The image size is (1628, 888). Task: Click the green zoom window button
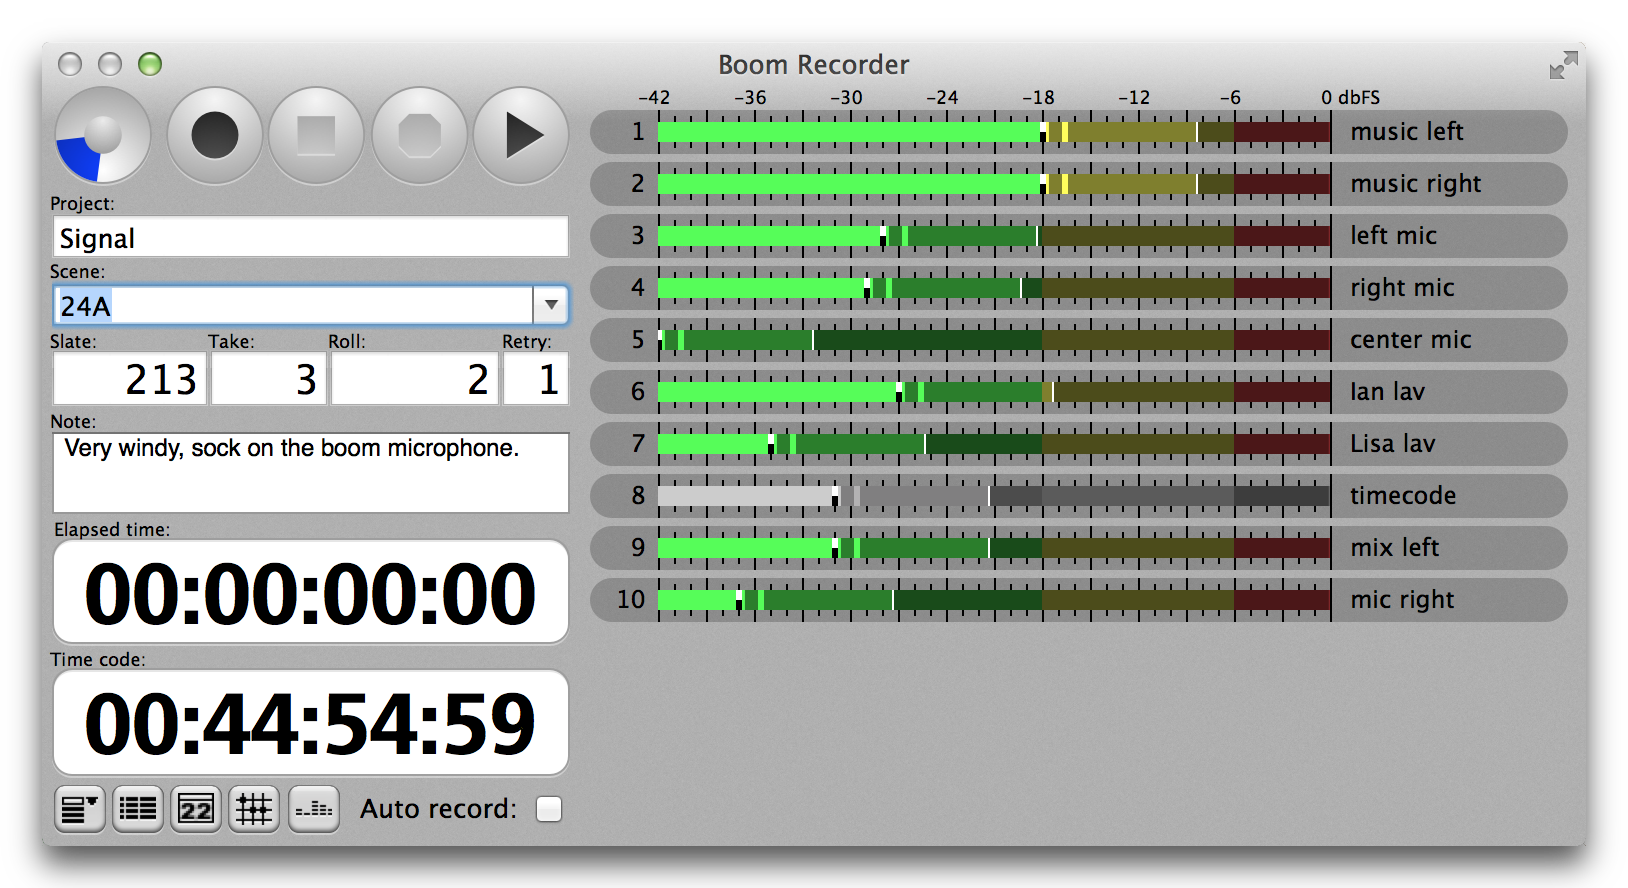point(150,64)
